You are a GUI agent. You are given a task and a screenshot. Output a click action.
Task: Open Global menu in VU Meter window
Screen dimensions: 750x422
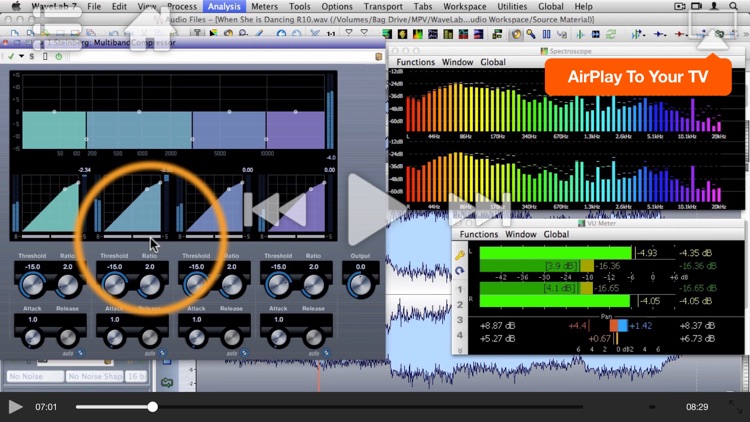[556, 234]
